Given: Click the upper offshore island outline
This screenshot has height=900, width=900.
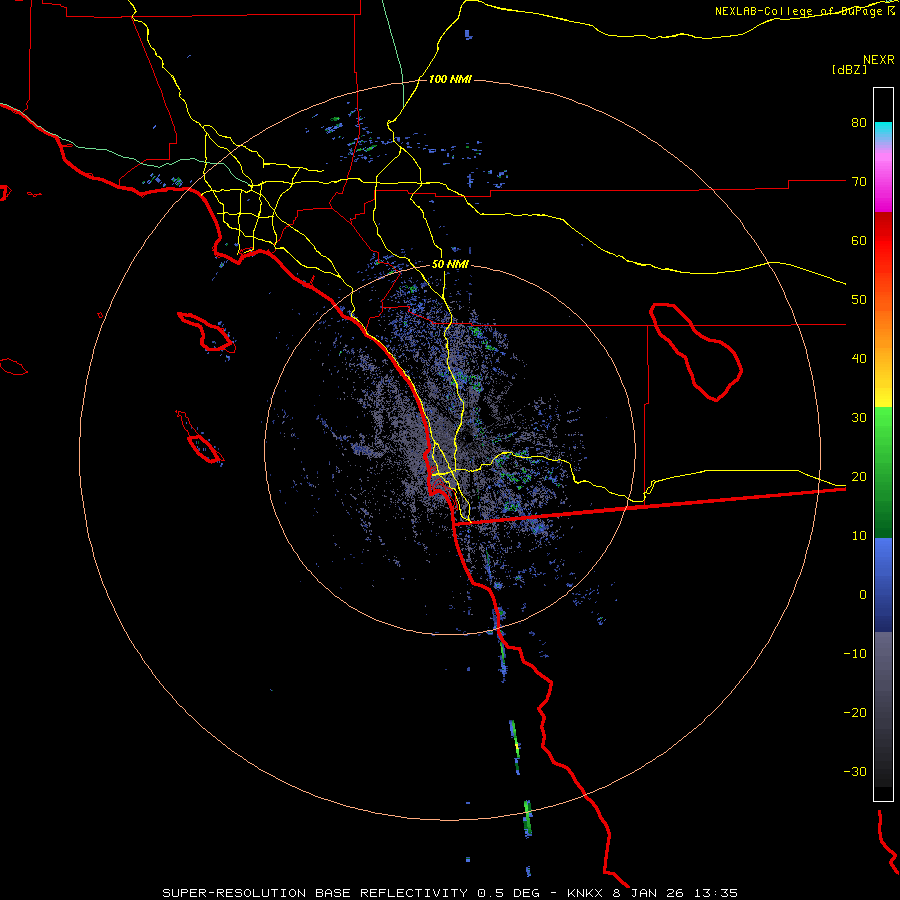Looking at the screenshot, I should [x=206, y=332].
